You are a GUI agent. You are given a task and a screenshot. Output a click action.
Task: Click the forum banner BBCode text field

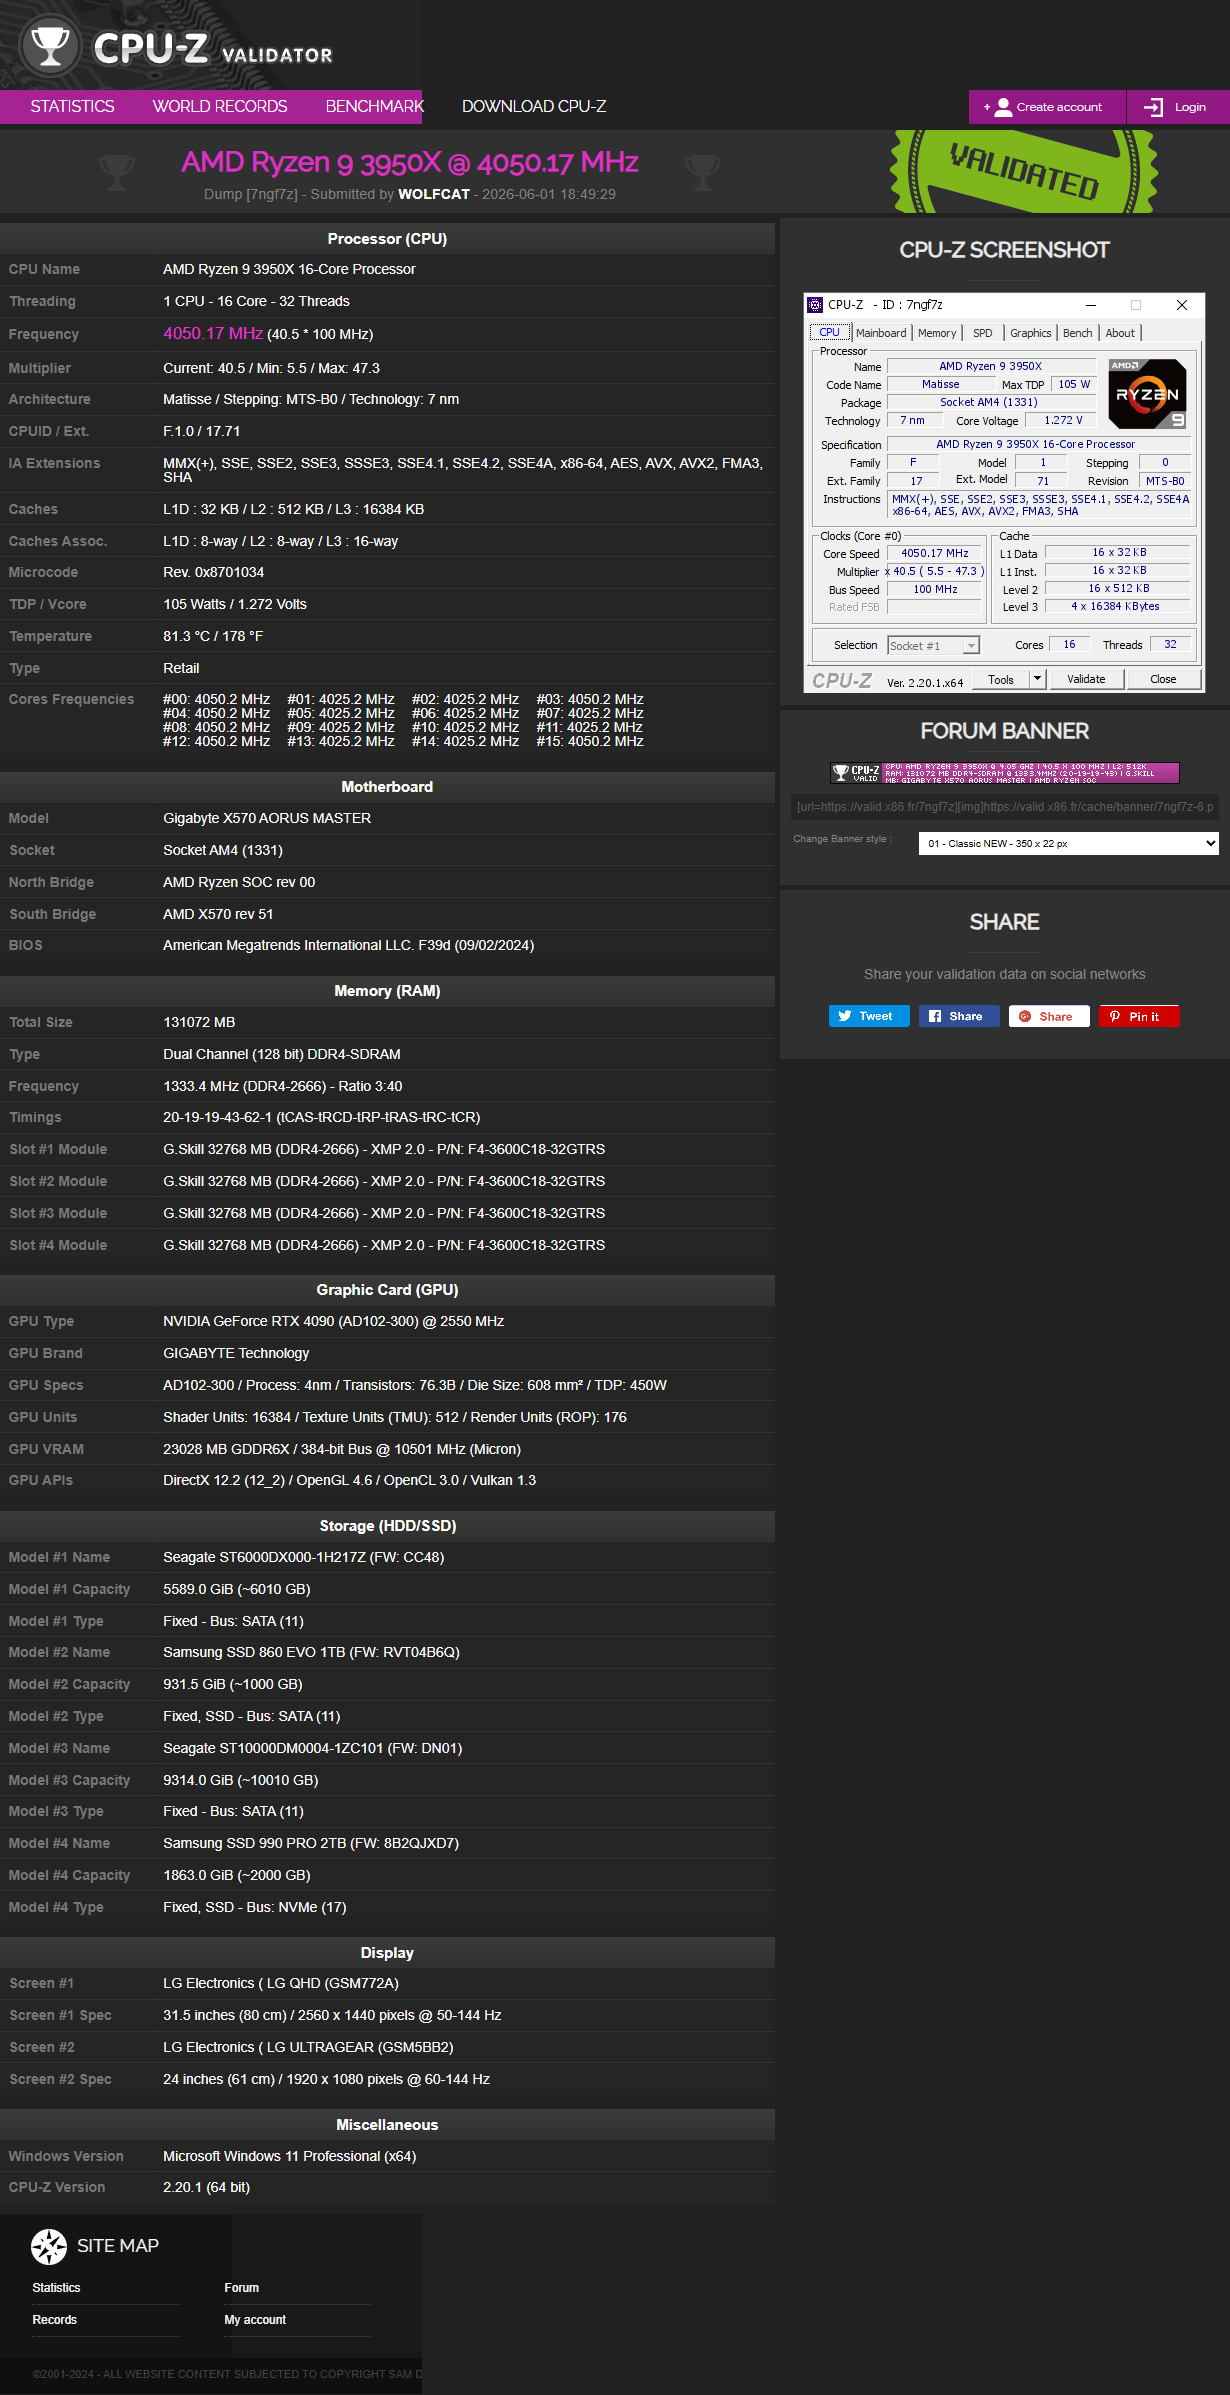pos(1005,807)
